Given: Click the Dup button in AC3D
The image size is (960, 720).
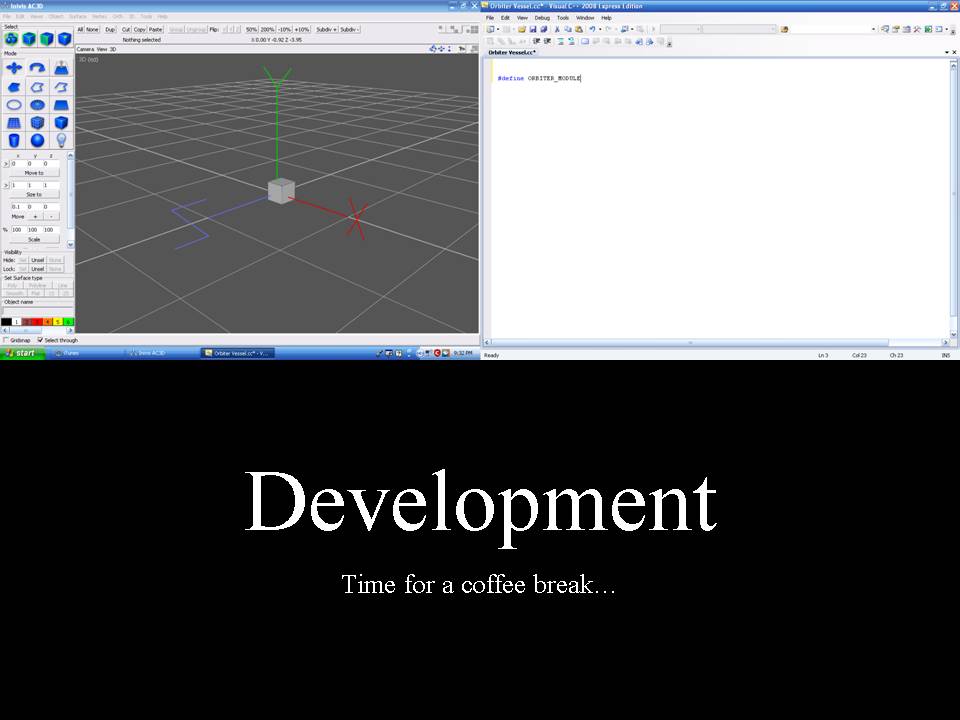Looking at the screenshot, I should point(110,29).
